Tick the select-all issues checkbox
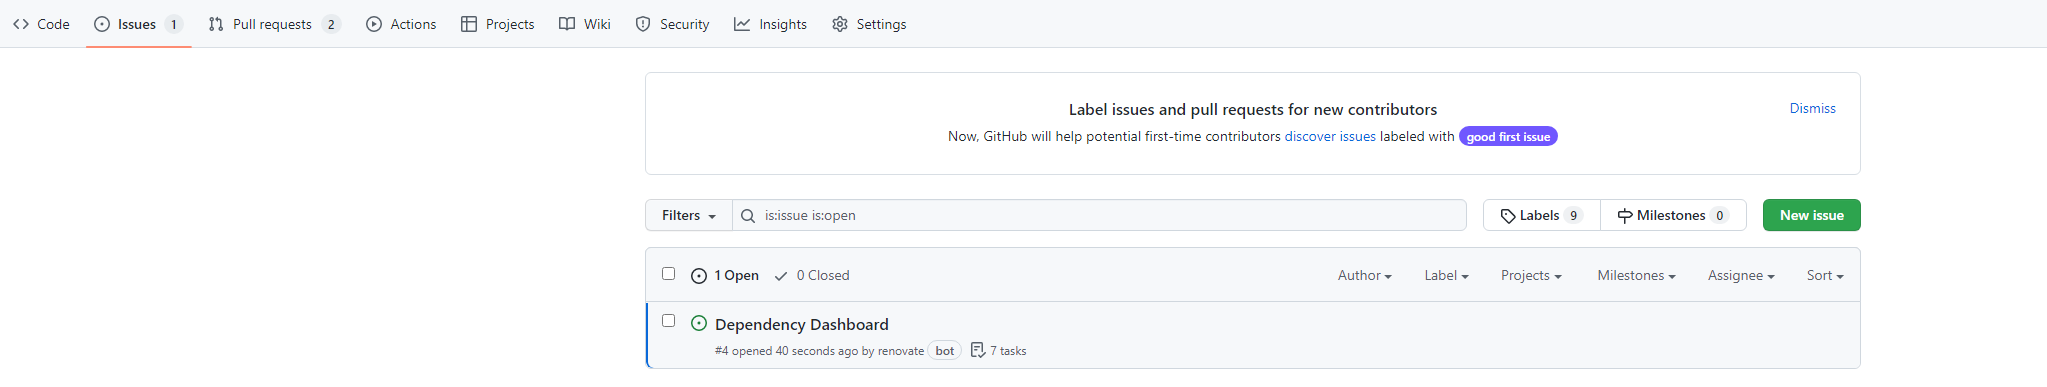The width and height of the screenshot is (2047, 387). pos(669,273)
